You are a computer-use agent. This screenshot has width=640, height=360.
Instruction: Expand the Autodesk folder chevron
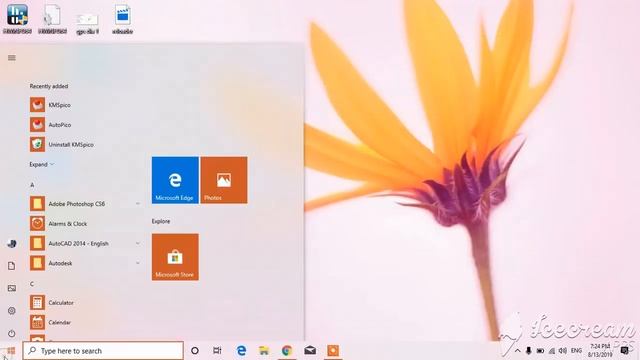(138, 263)
